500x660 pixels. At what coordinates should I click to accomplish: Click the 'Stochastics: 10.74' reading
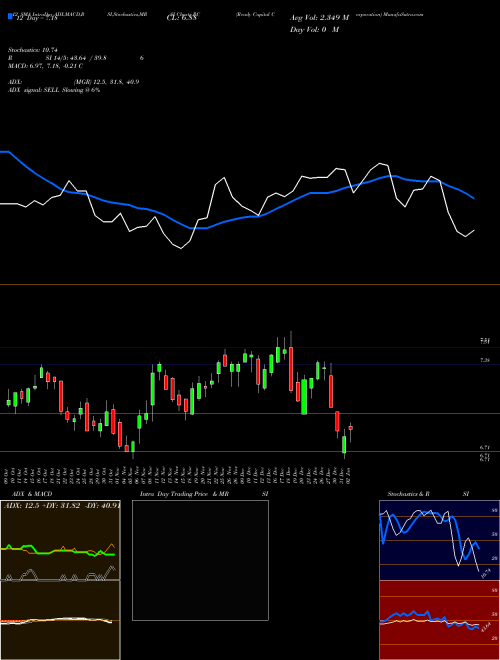click(33, 50)
